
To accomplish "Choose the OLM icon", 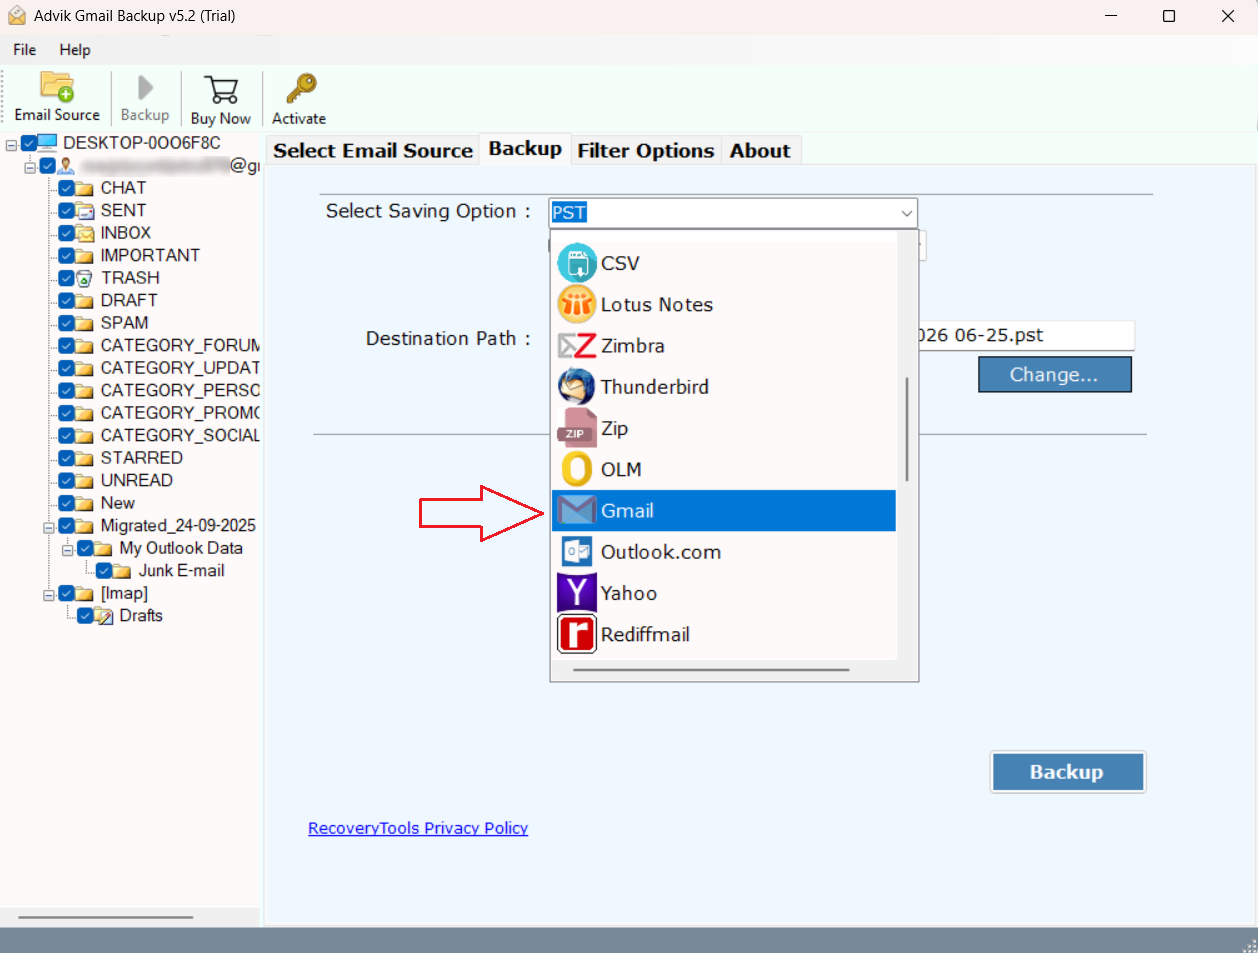I will coord(576,469).
